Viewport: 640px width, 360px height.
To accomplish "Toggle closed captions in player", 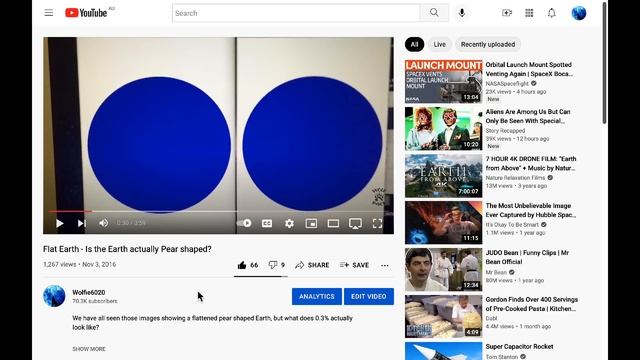I will click(x=267, y=223).
